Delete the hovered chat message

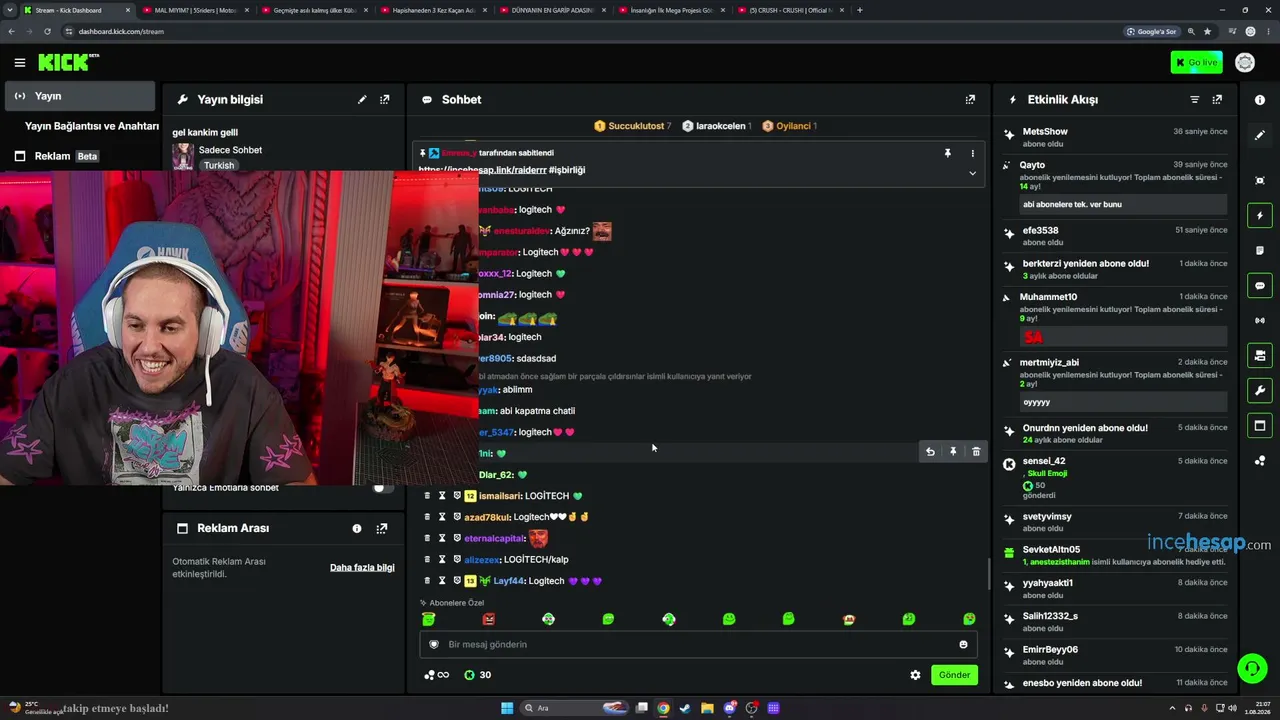976,452
